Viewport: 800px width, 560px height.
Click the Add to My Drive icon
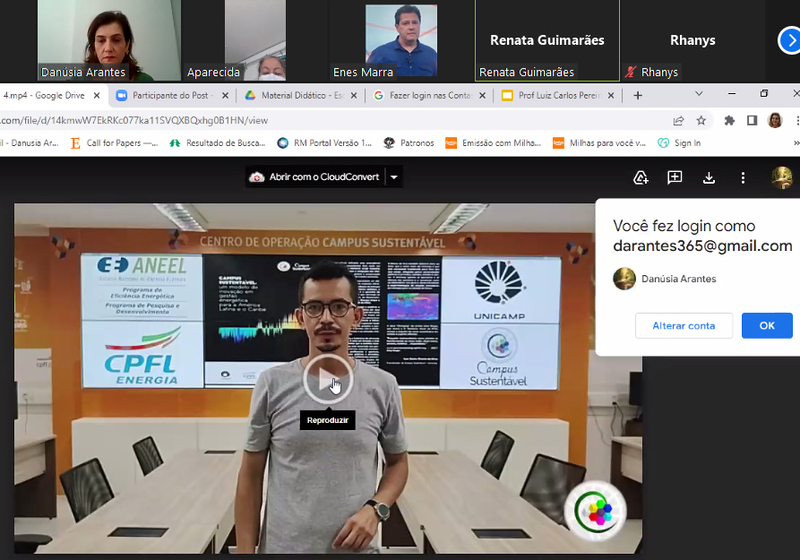point(641,178)
